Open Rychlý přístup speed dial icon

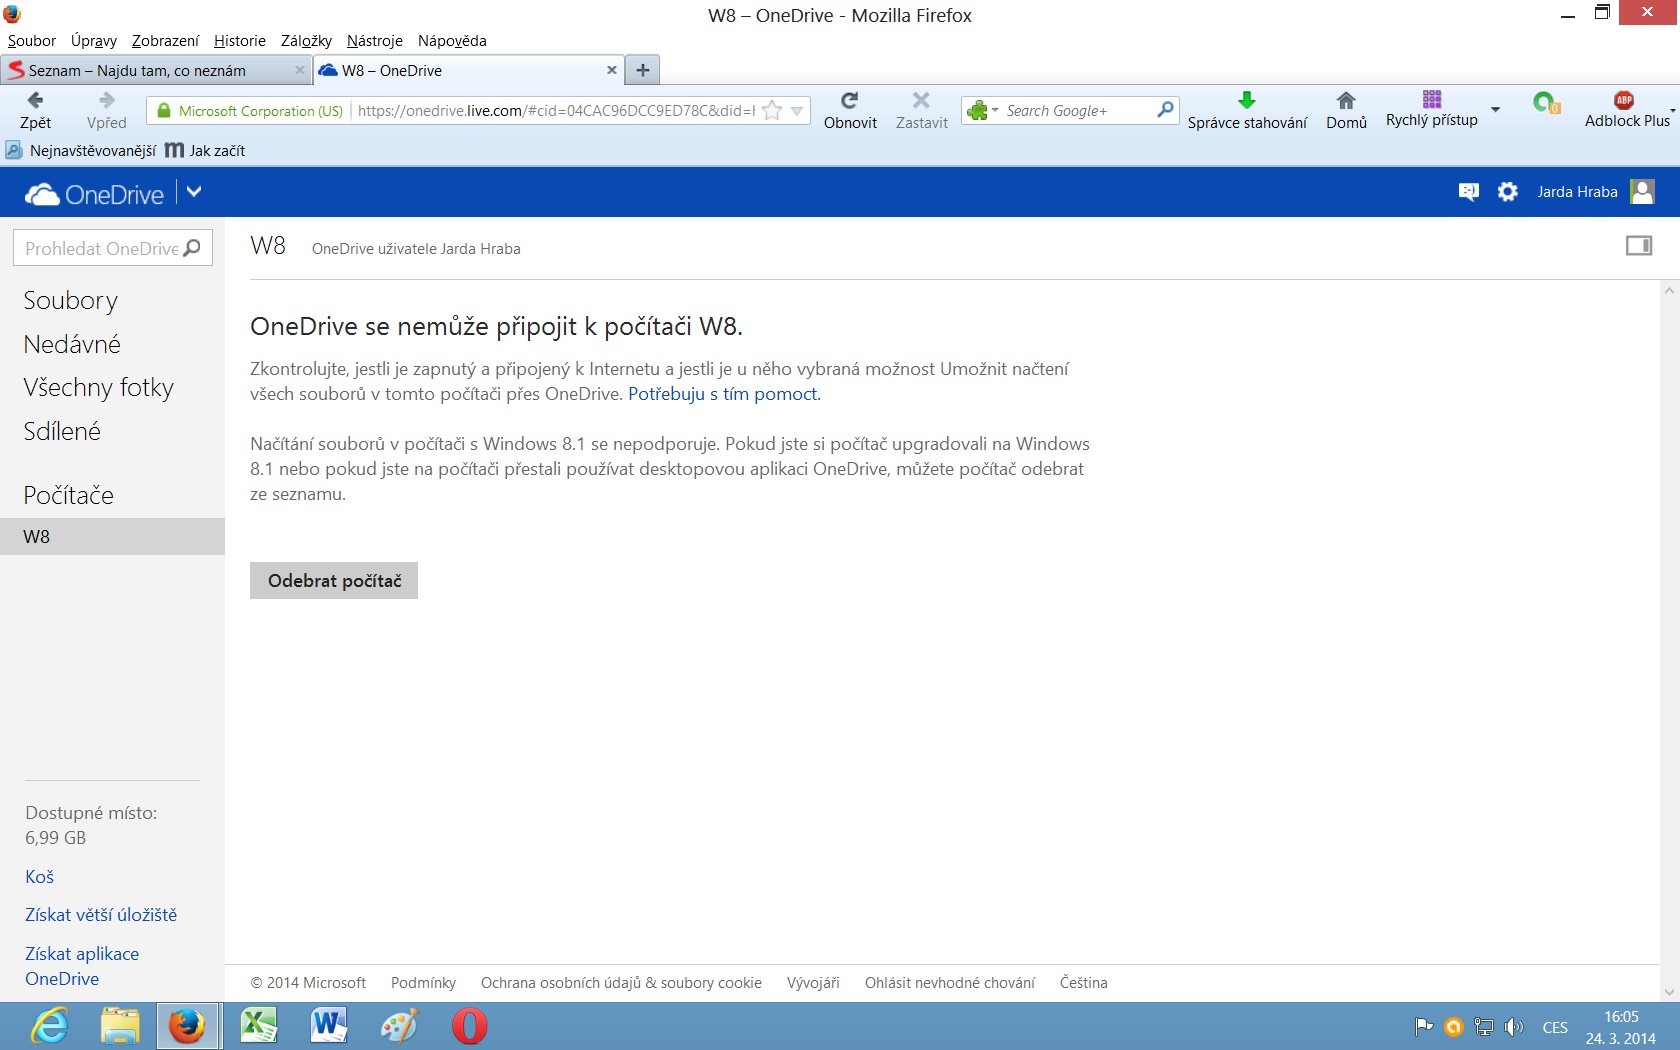click(x=1432, y=98)
